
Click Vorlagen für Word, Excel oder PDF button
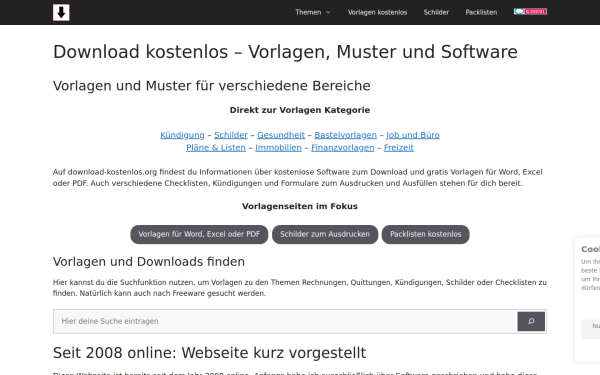coord(199,234)
